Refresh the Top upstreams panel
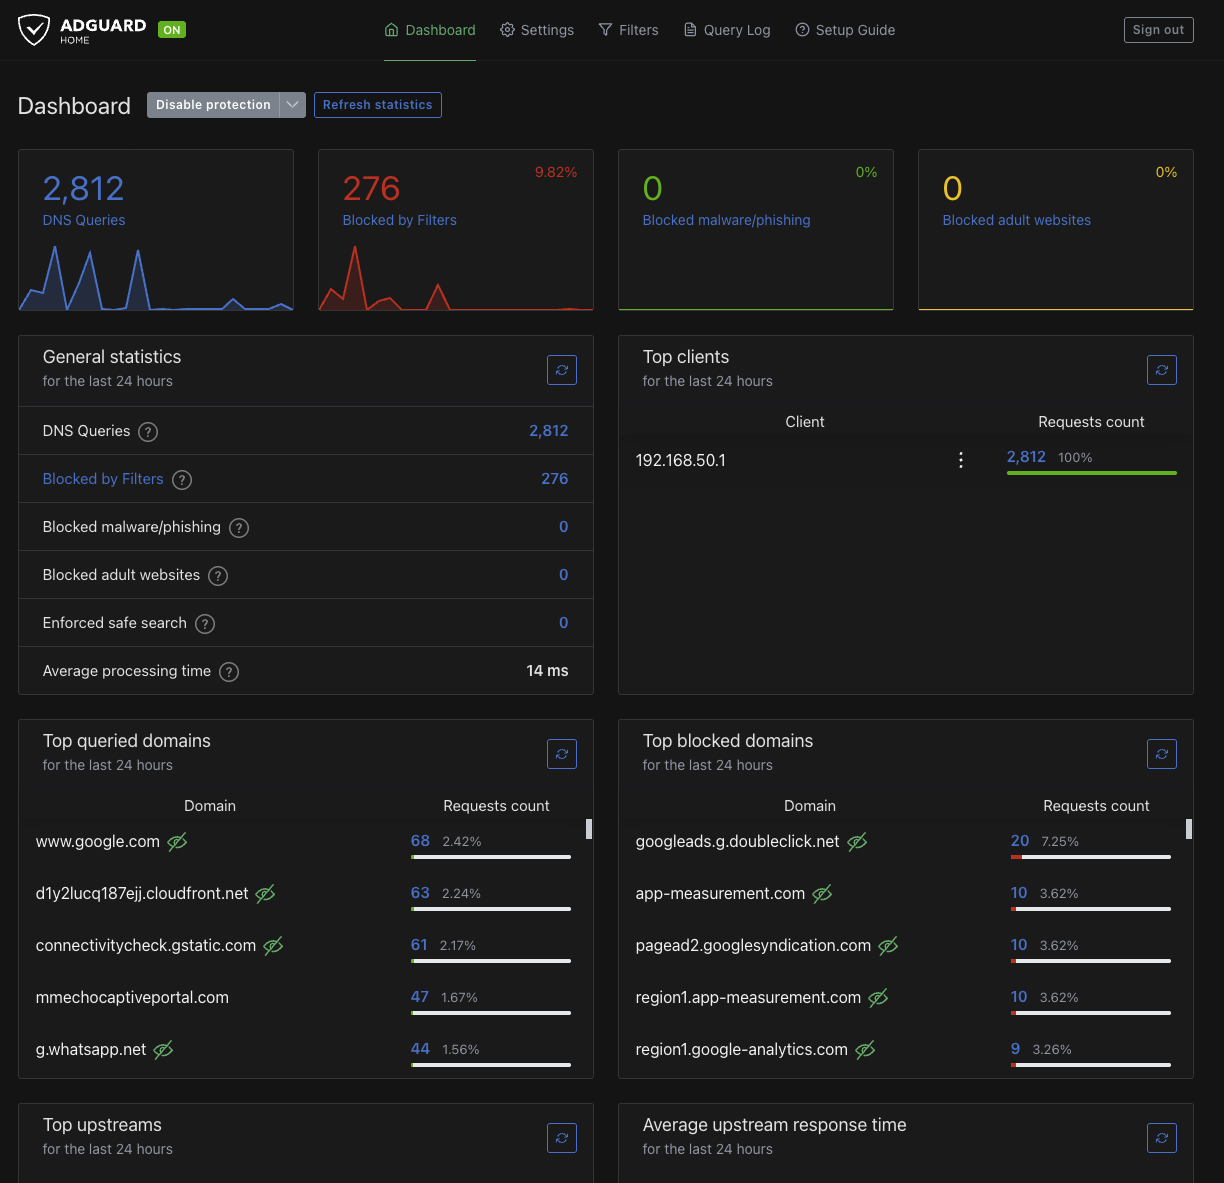 coord(562,1138)
